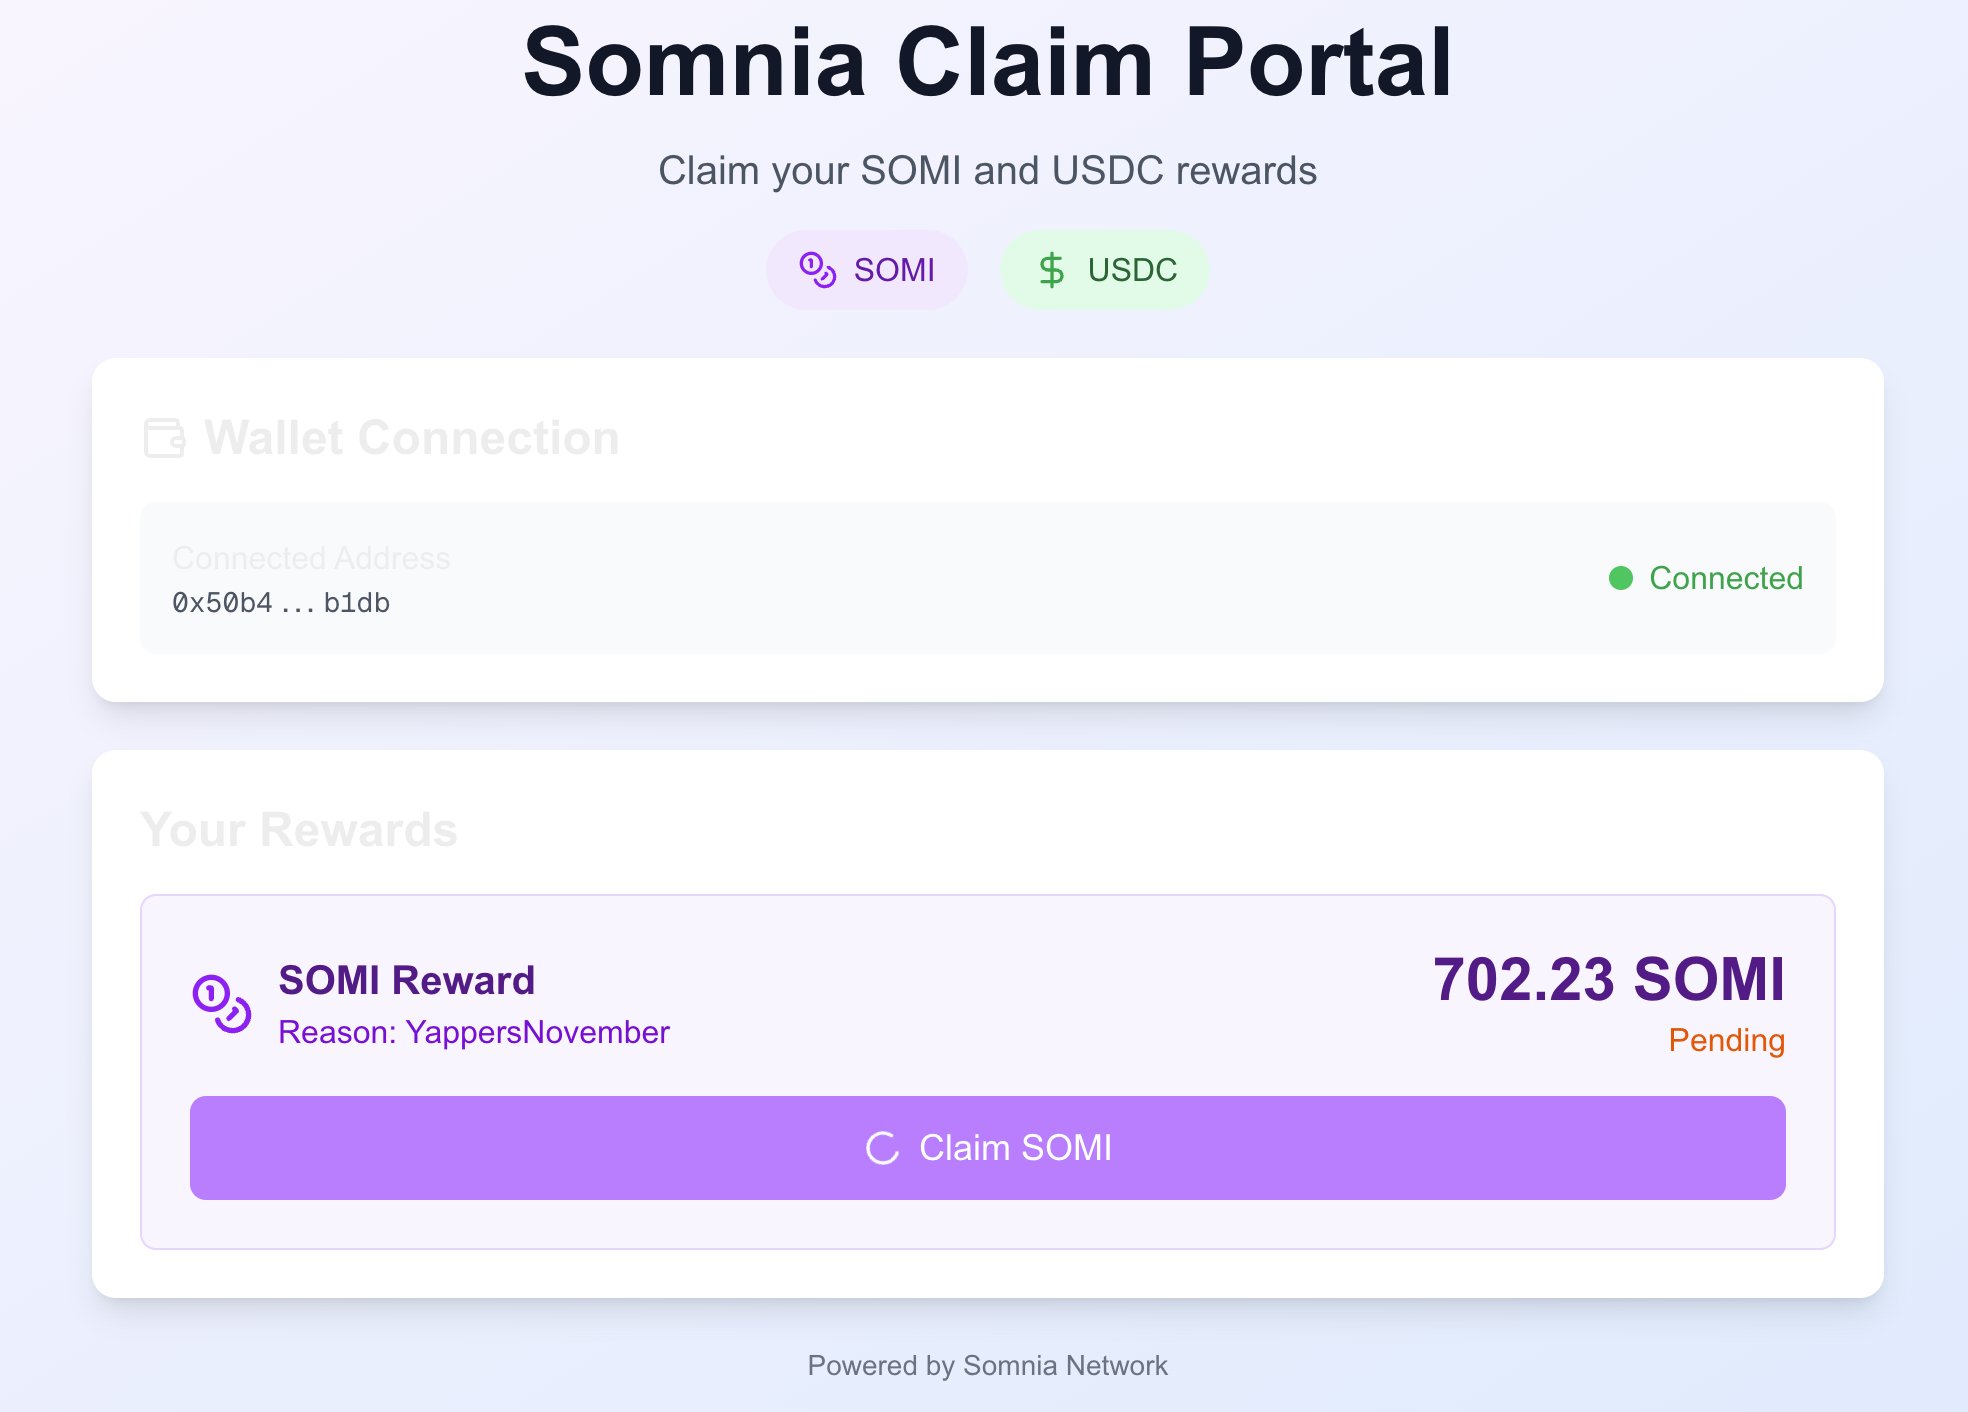Viewport: 1968px width, 1412px height.
Task: Select the USDC token label
Action: [1132, 270]
